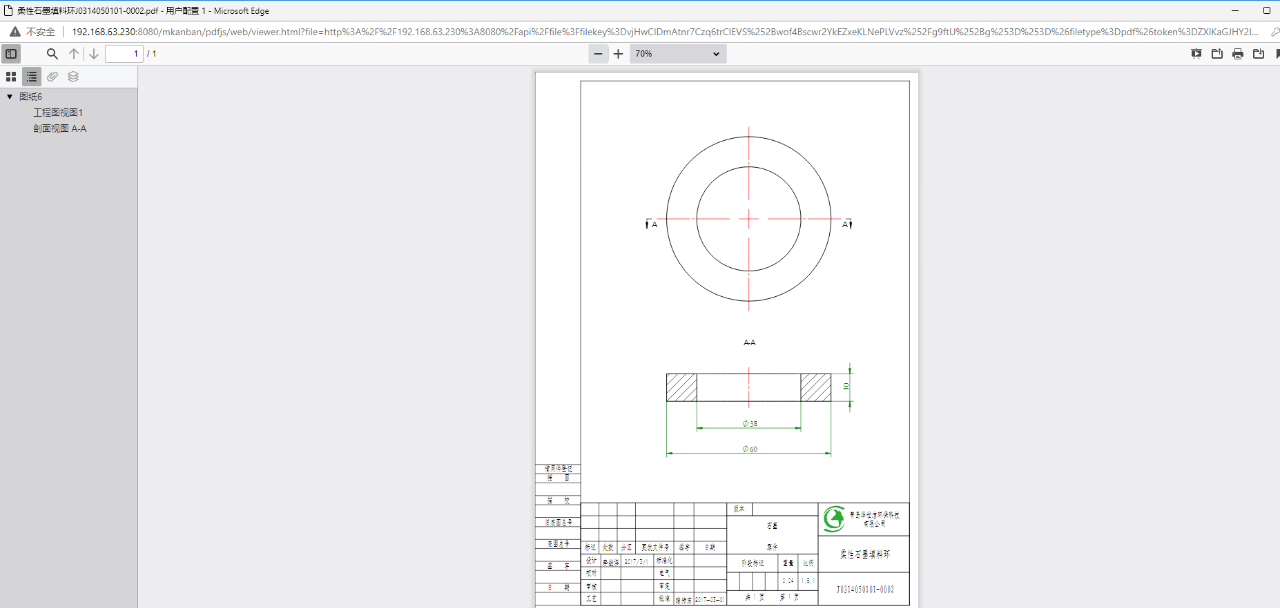This screenshot has width=1280, height=608.
Task: Open 工程图视图1 outline item
Action: tap(58, 113)
